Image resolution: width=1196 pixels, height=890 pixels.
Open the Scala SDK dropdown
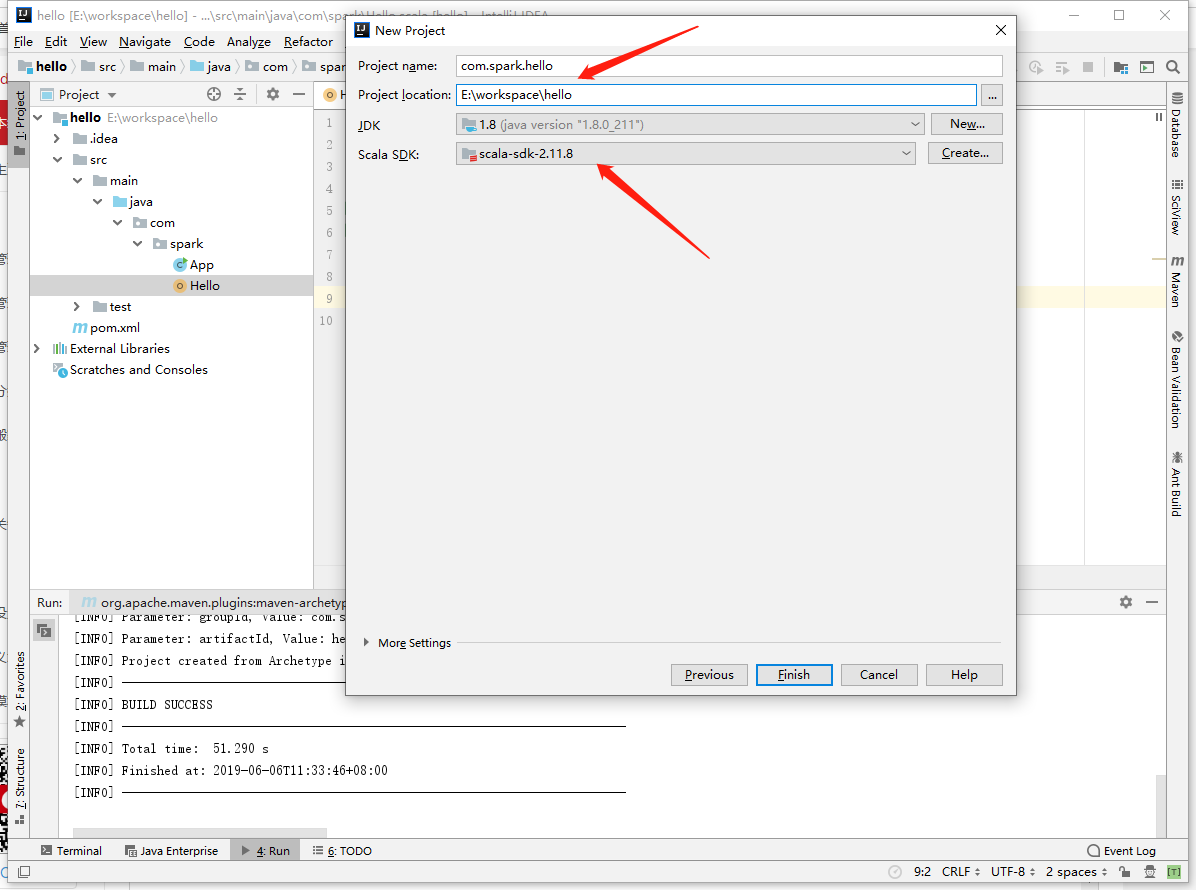685,153
